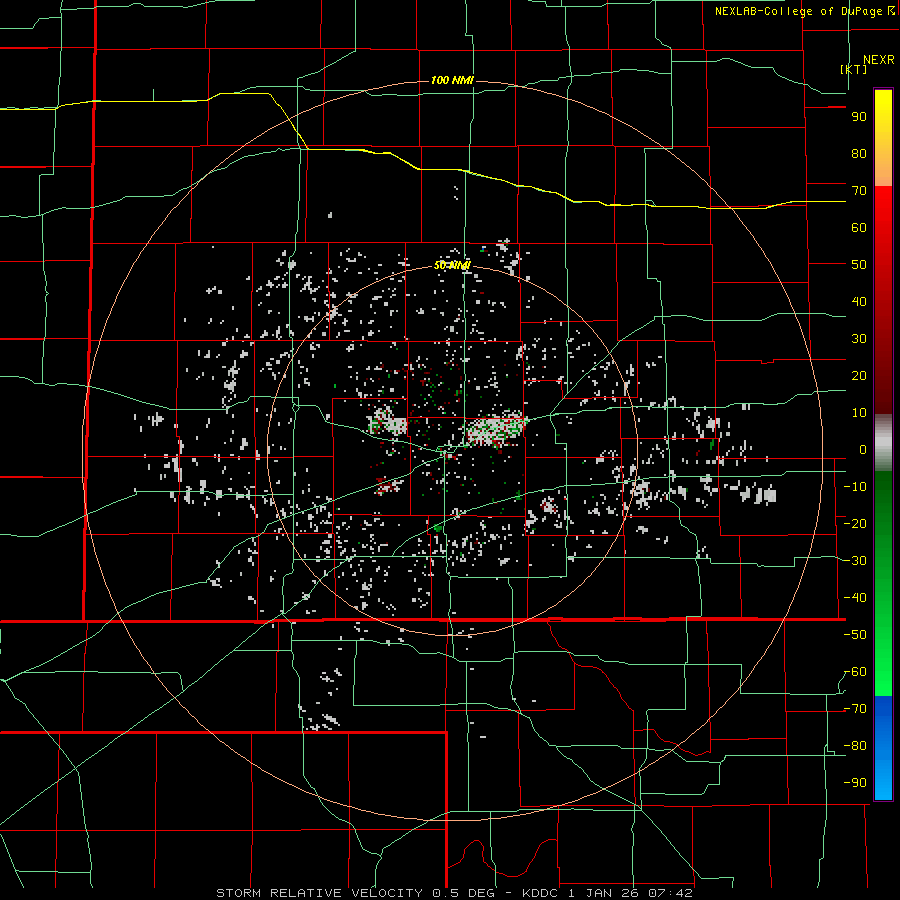The width and height of the screenshot is (900, 900).
Task: Select the -90 scale value
Action: 855,783
